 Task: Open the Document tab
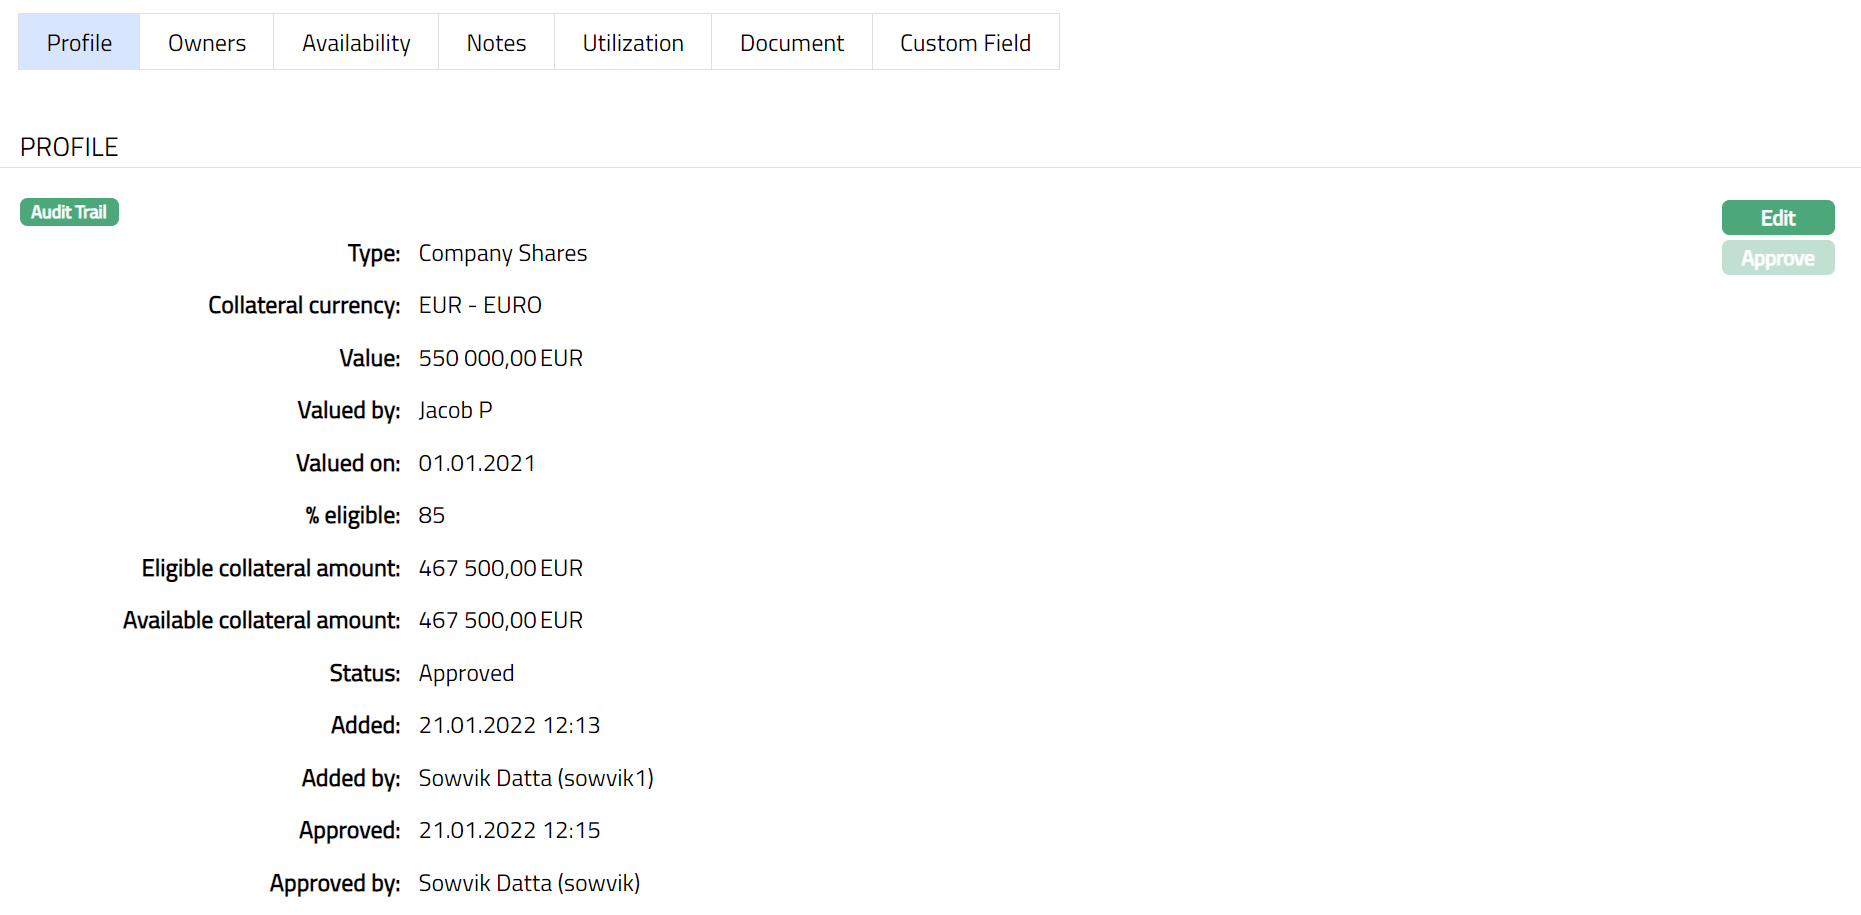[x=791, y=43]
